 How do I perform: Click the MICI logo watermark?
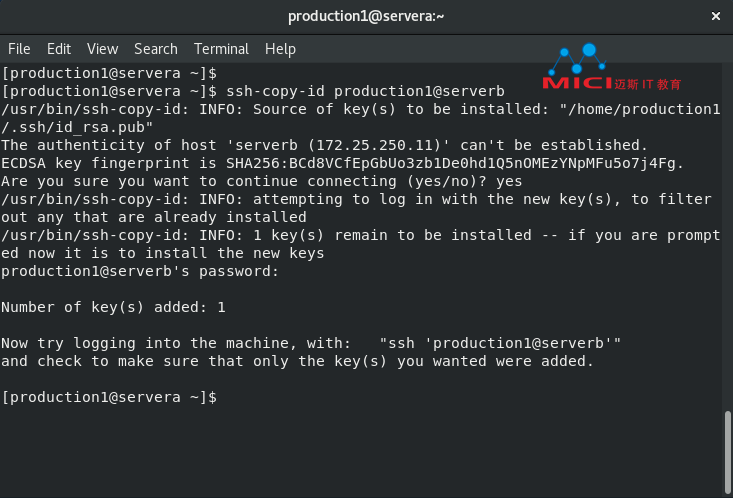[x=578, y=67]
